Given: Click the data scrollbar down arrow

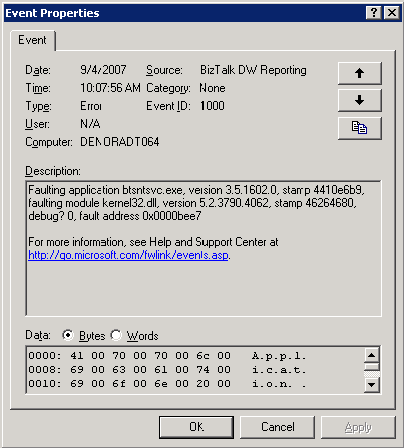Looking at the screenshot, I should (371, 385).
